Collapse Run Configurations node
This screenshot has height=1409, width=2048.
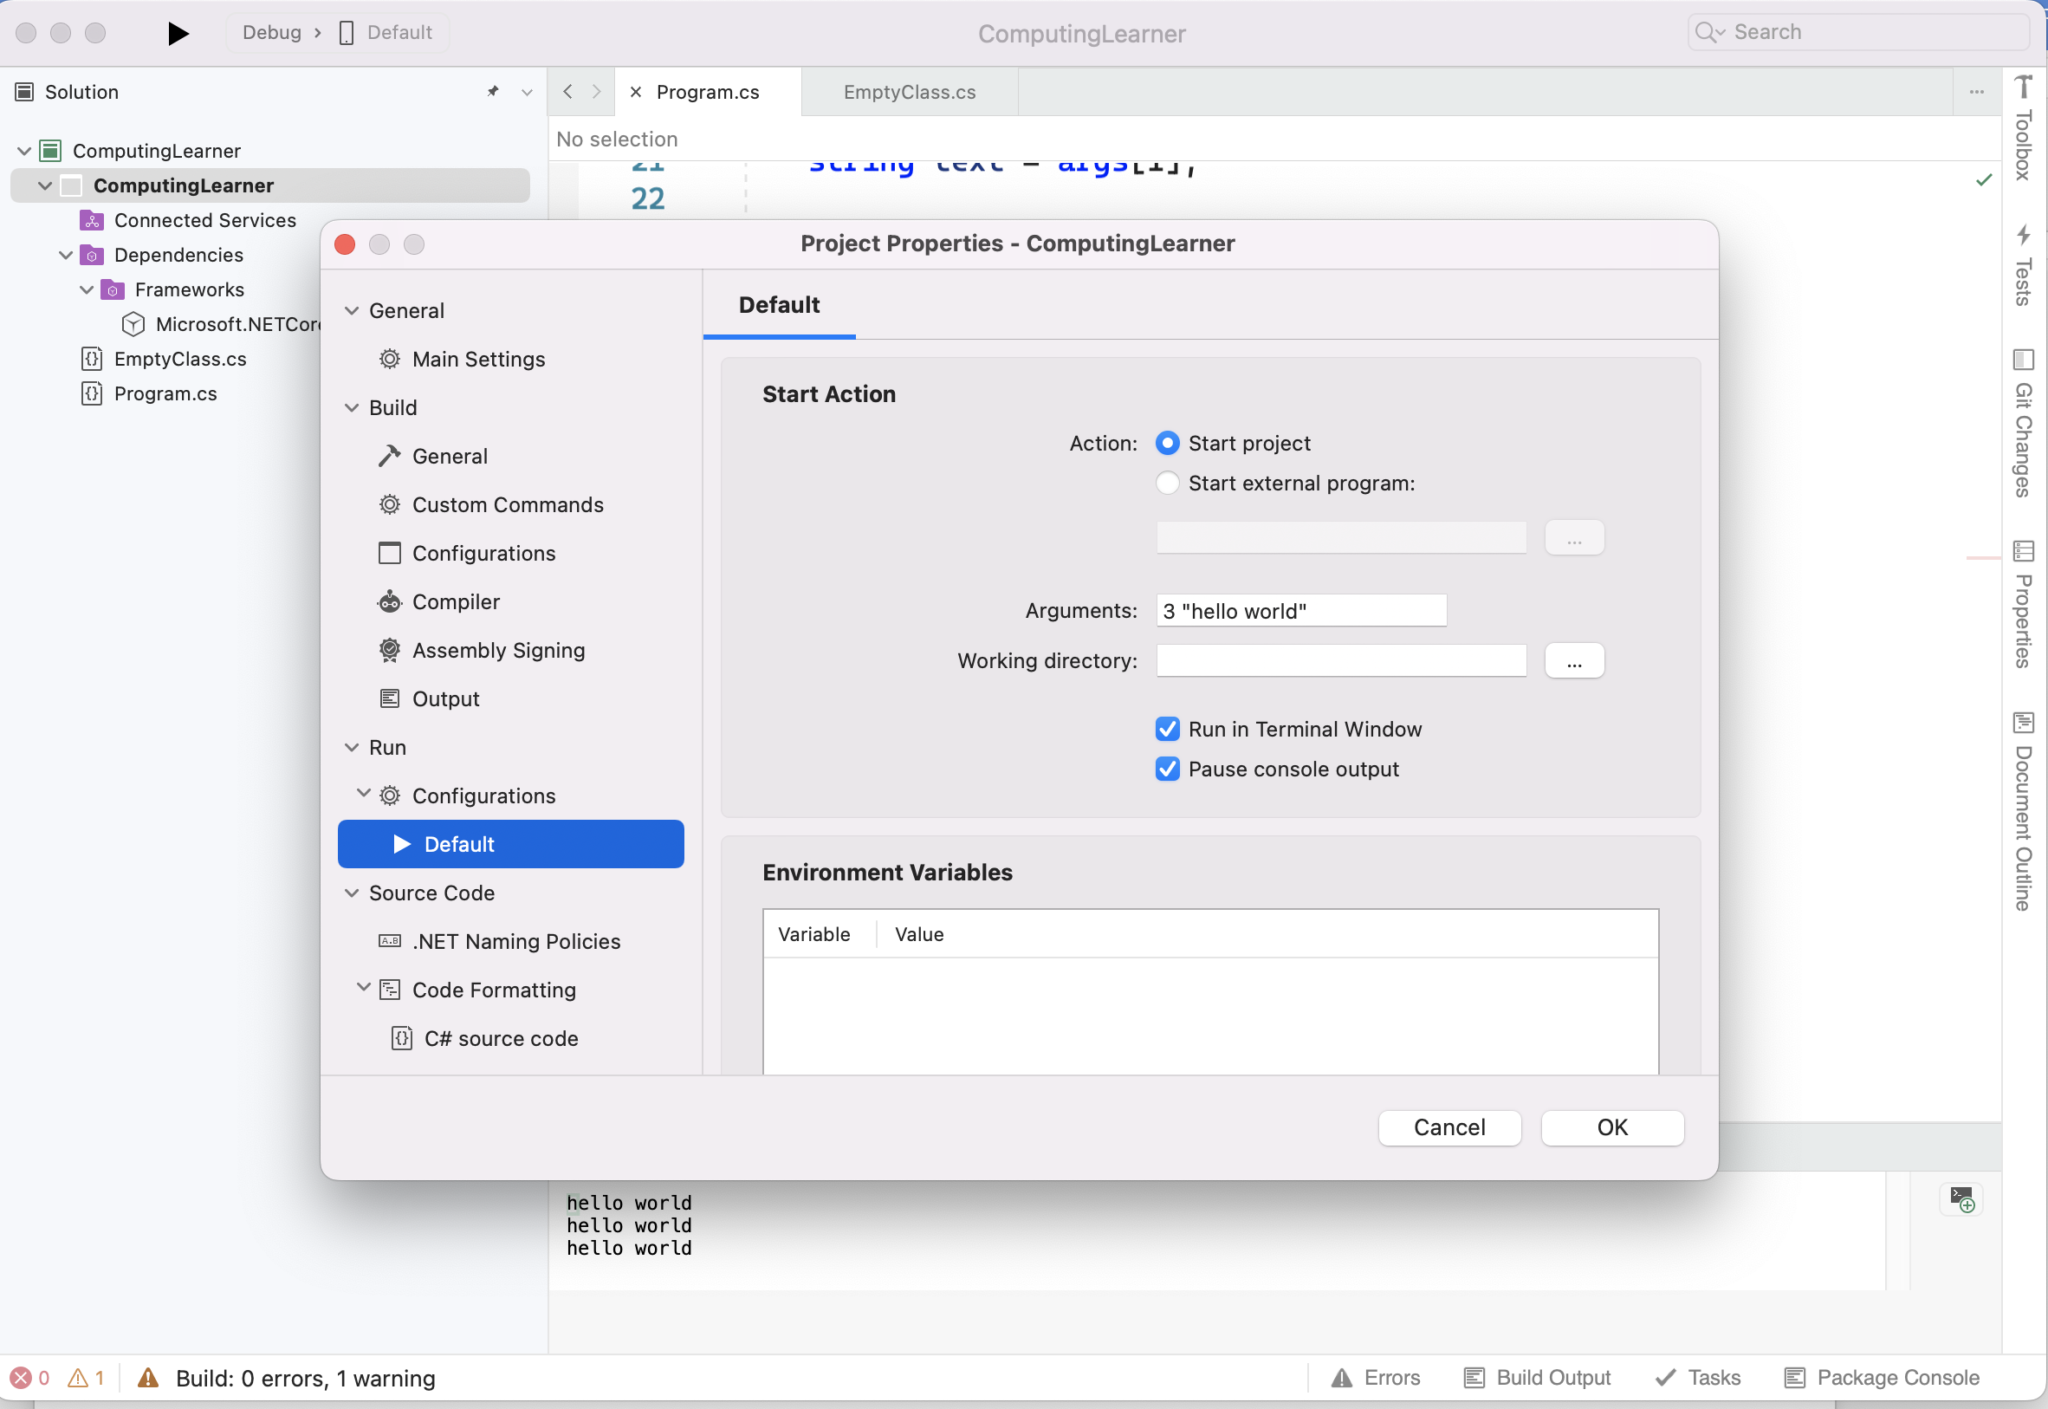(x=364, y=794)
